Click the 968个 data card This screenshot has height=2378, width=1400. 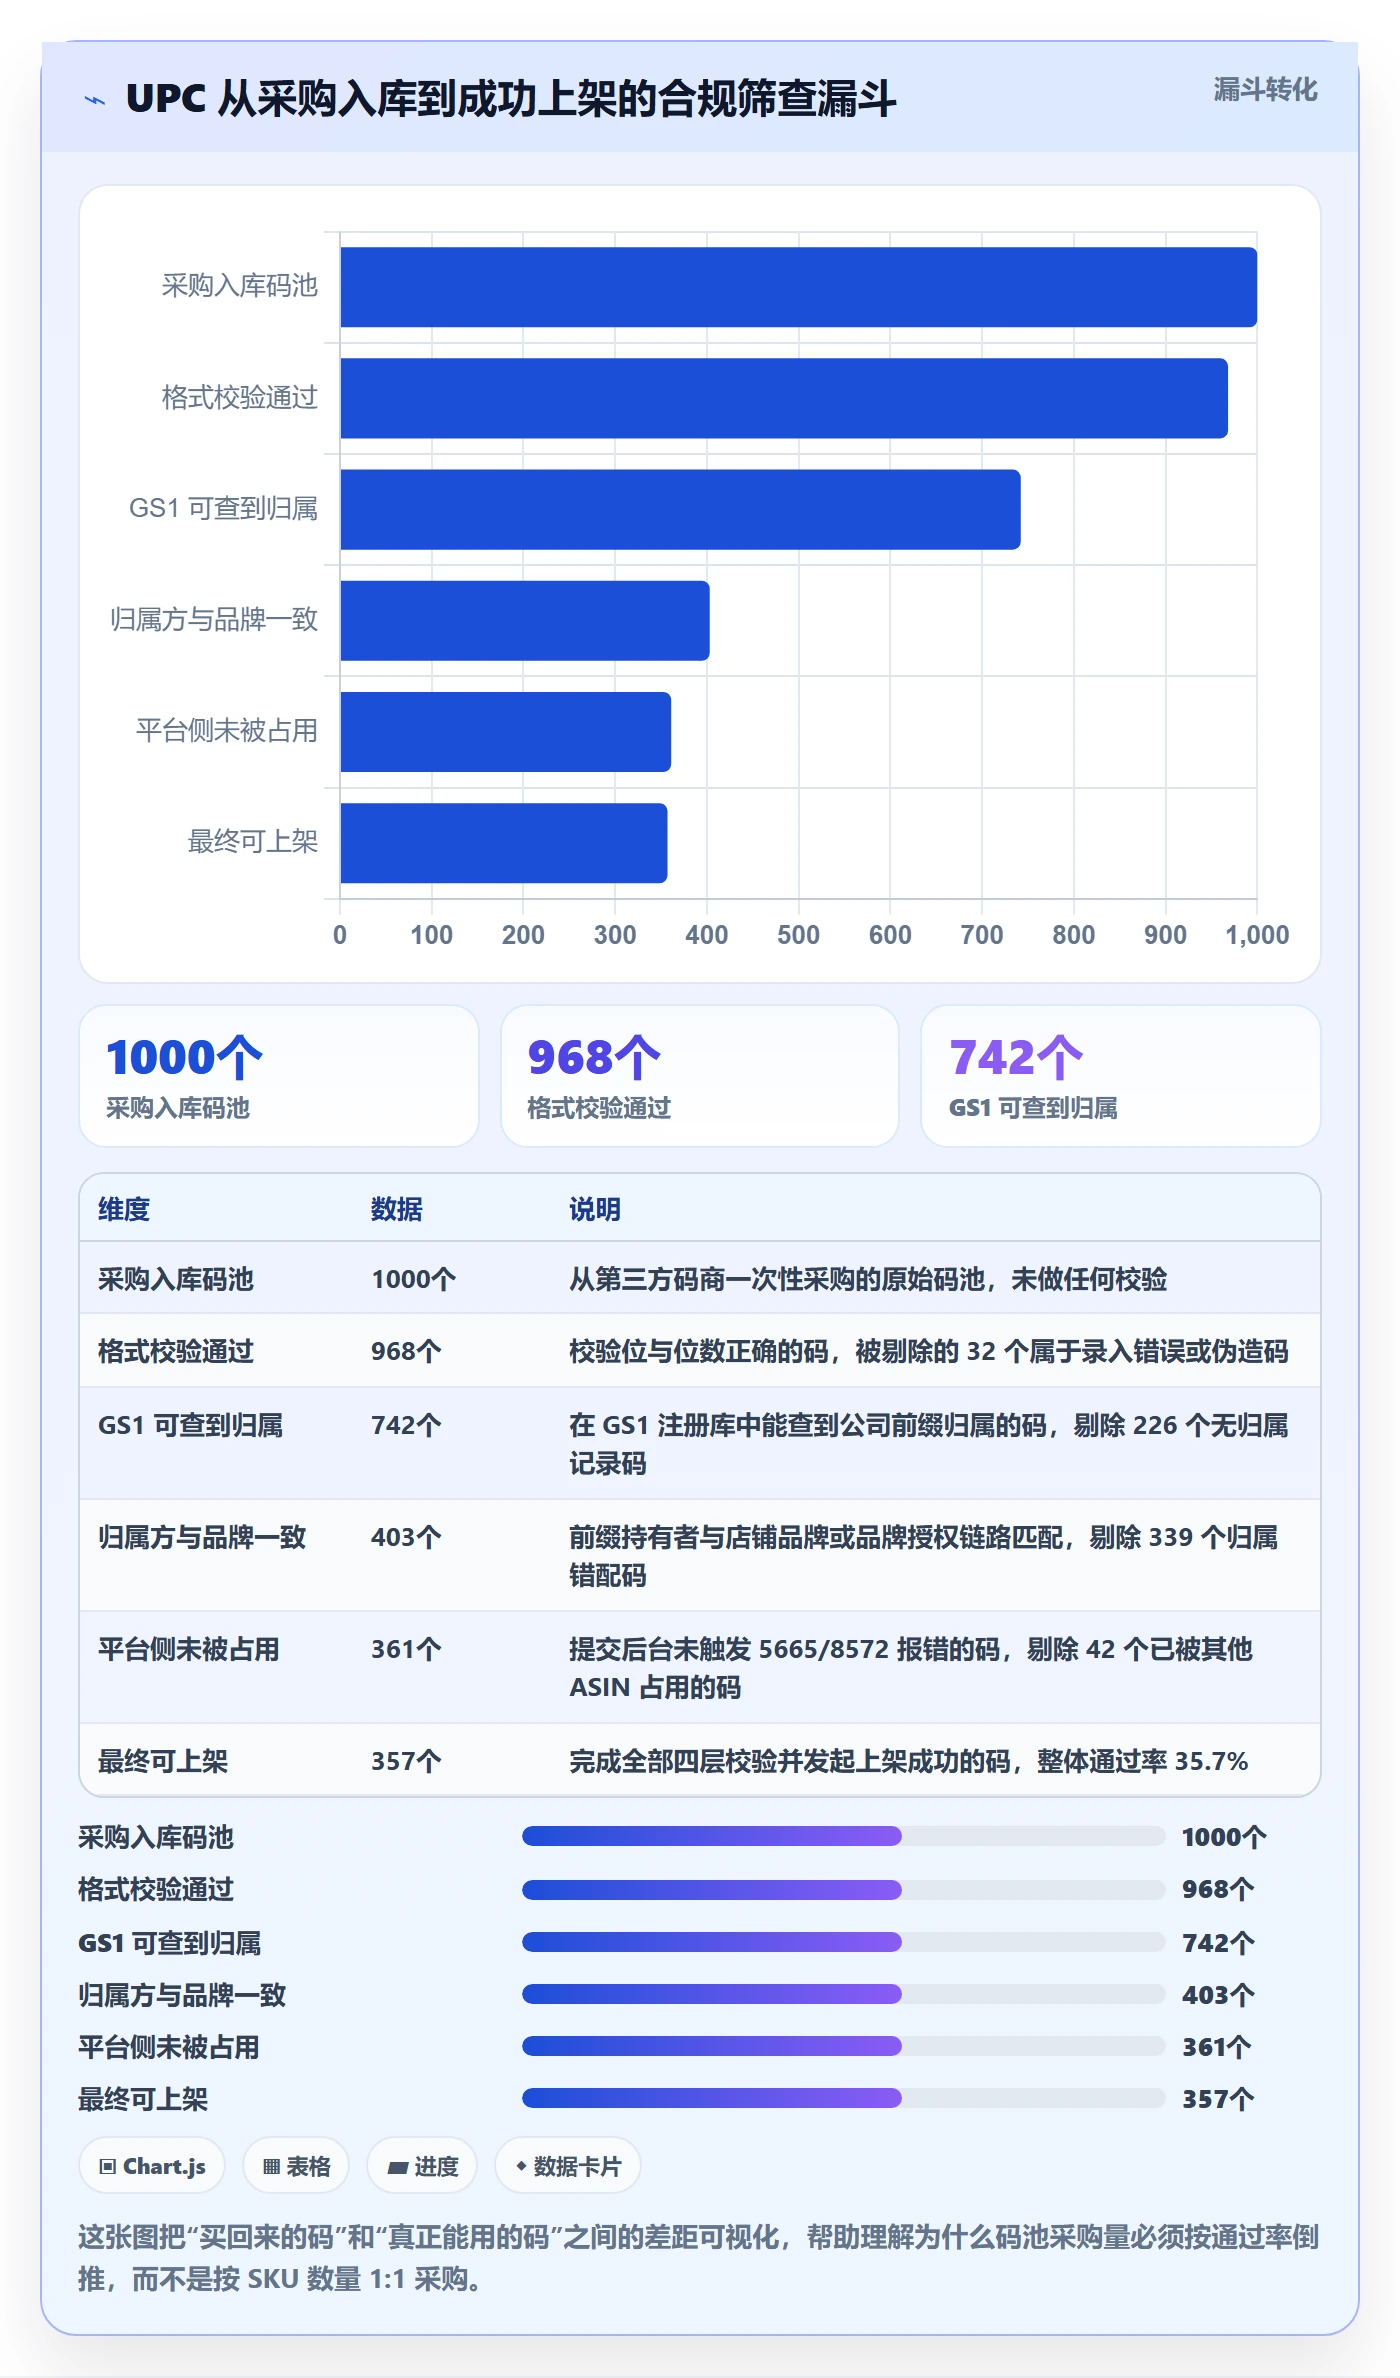pyautogui.click(x=700, y=1076)
